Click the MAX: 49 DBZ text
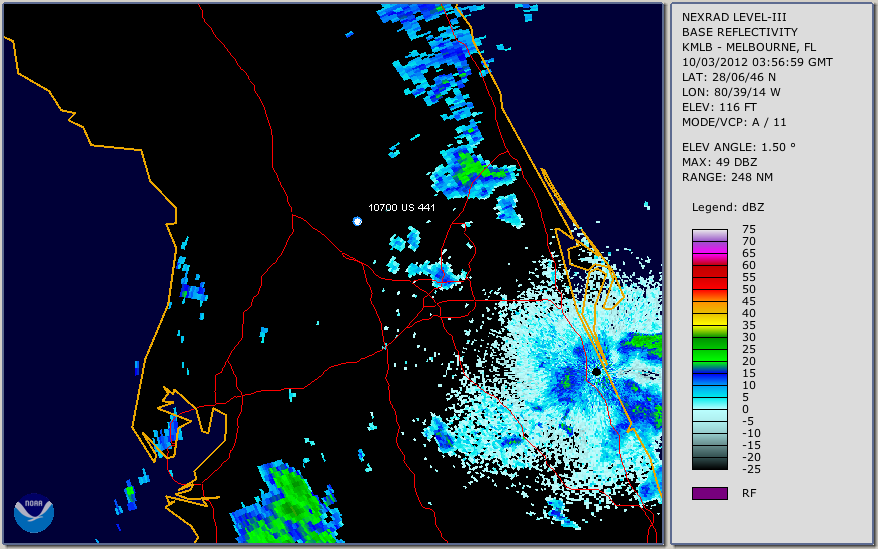 [x=719, y=162]
